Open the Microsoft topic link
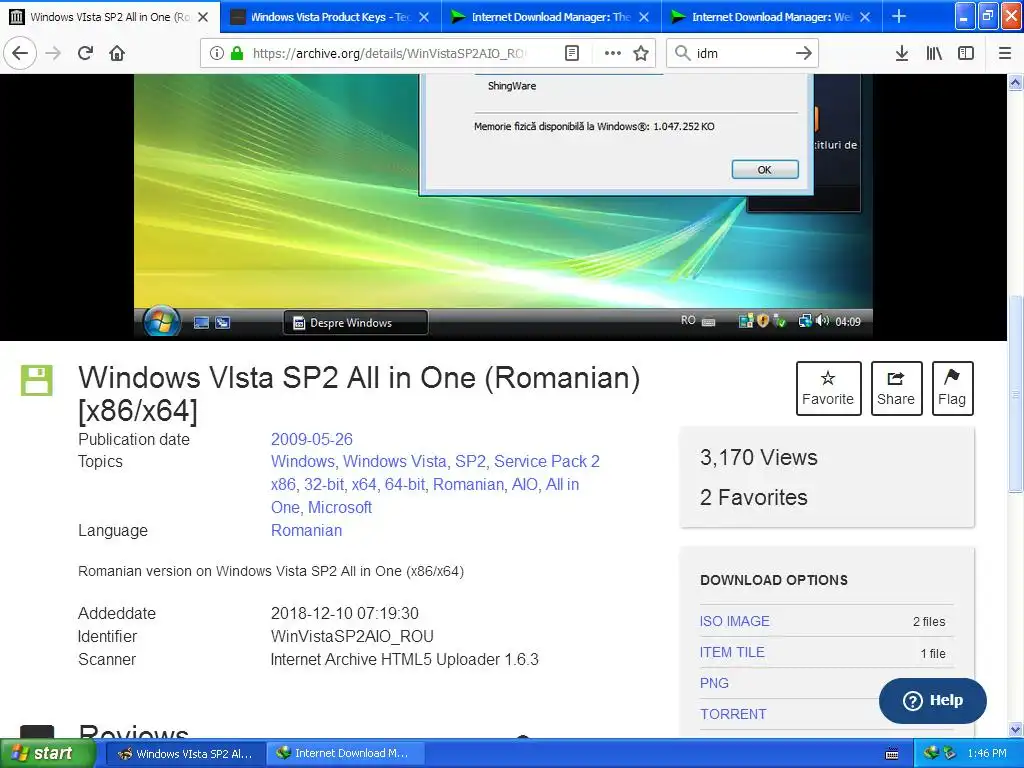Image resolution: width=1024 pixels, height=768 pixels. 340,507
